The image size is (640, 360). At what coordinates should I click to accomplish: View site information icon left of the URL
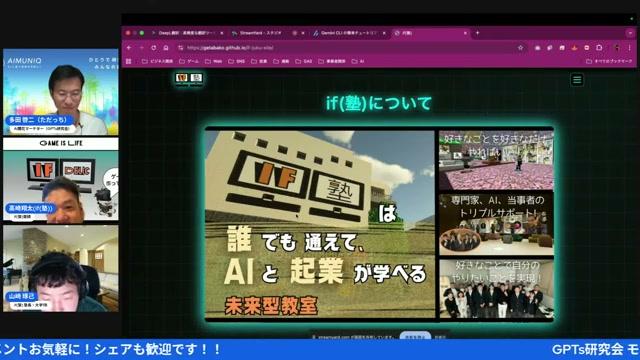pyautogui.click(x=180, y=48)
